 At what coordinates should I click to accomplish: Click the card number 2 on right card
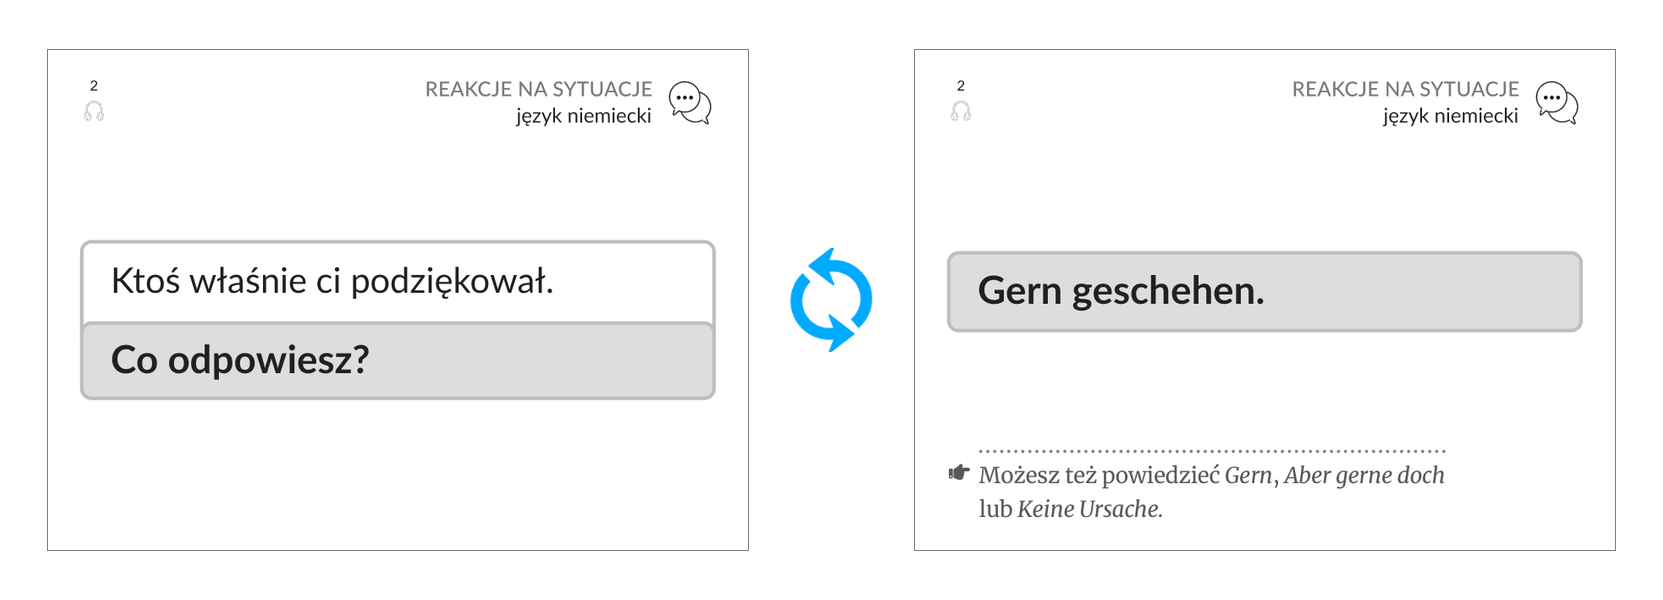[x=961, y=86]
